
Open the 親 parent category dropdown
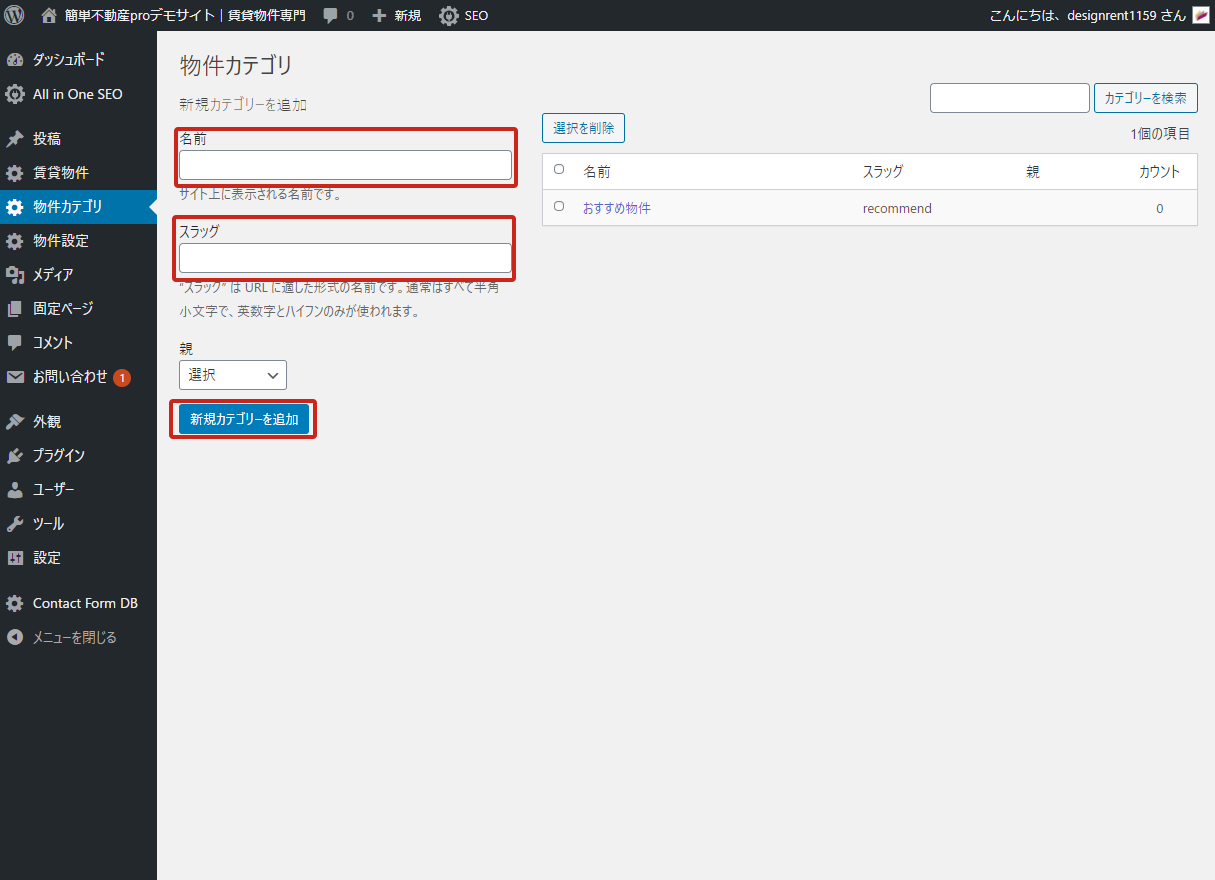tap(233, 375)
